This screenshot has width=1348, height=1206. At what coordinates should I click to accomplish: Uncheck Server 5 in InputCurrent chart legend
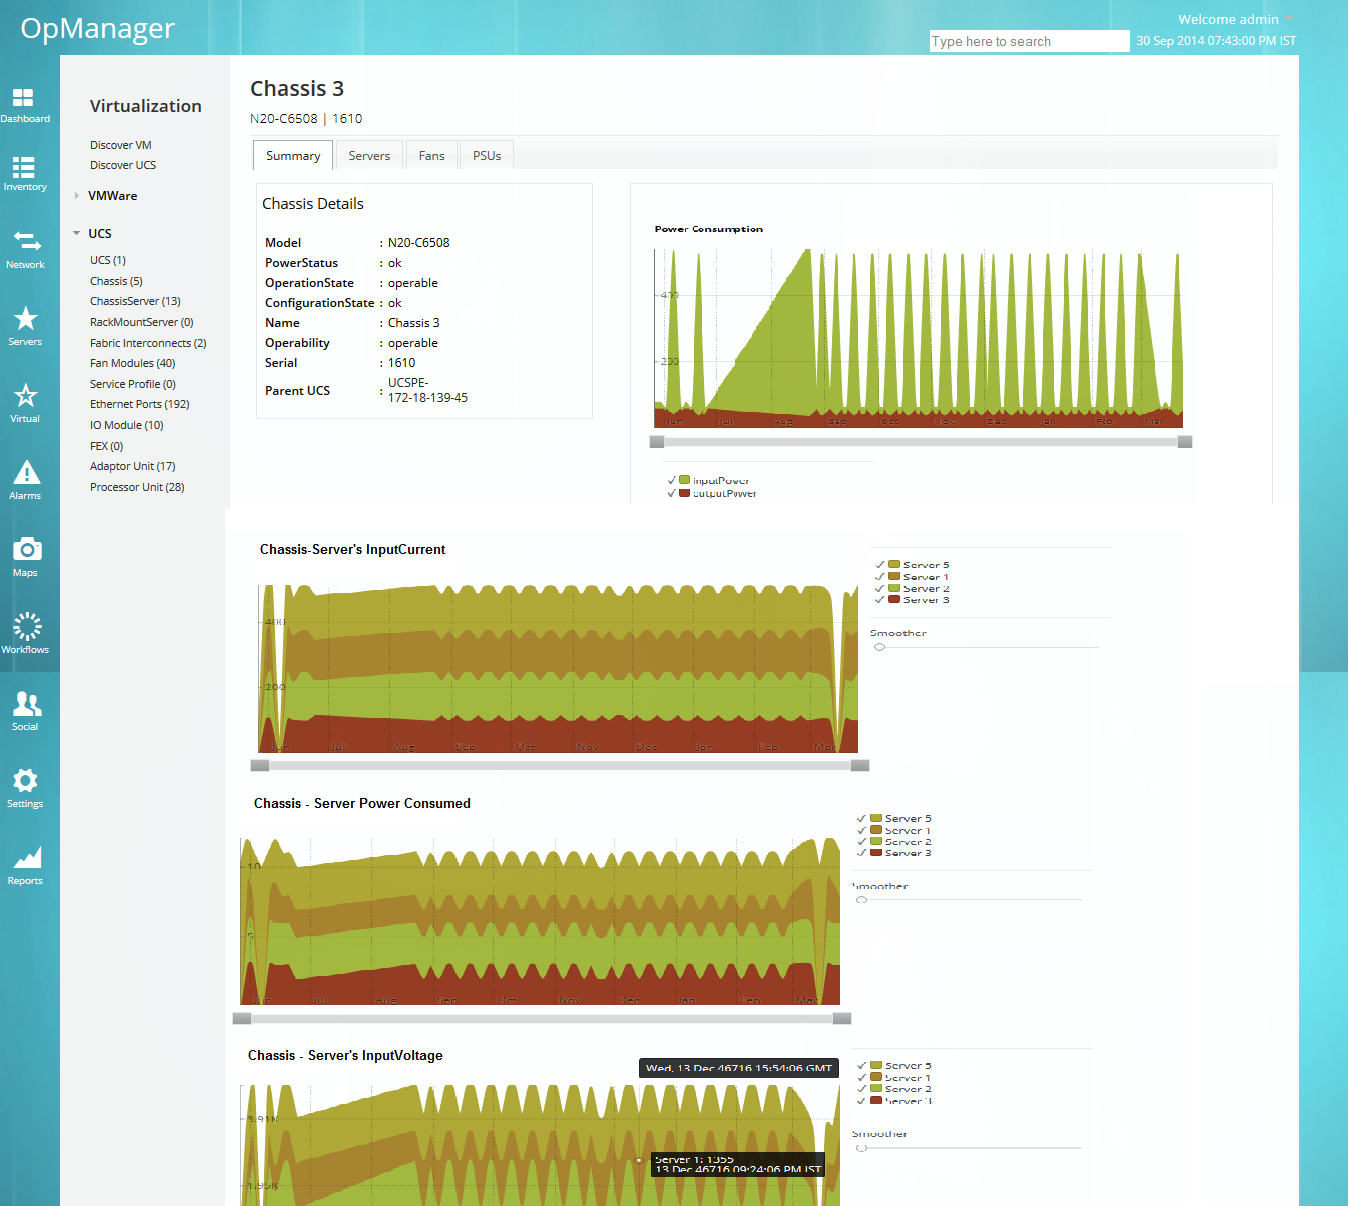pyautogui.click(x=880, y=565)
